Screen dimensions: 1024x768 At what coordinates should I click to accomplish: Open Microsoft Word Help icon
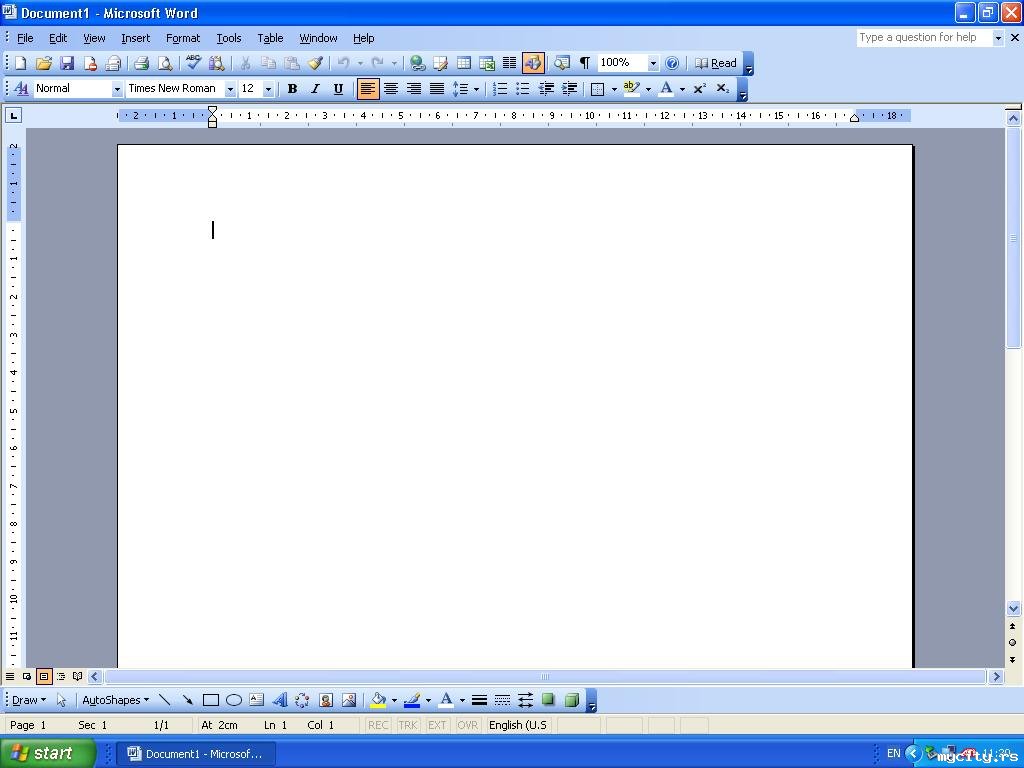click(x=672, y=63)
